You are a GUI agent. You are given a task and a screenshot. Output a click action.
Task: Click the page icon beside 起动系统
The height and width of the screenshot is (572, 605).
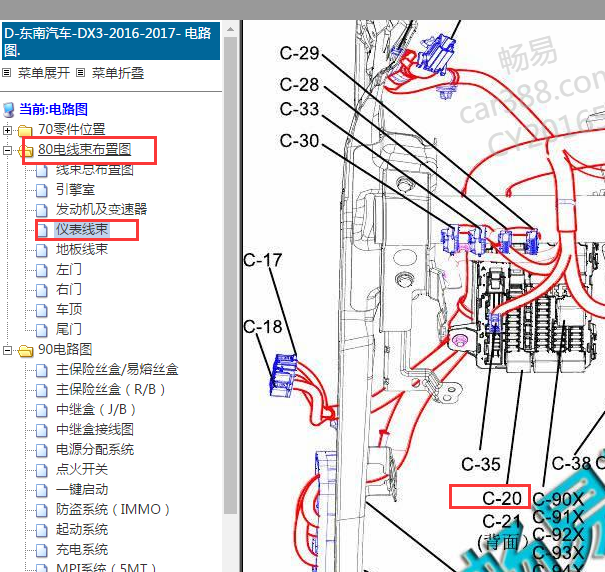click(x=42, y=530)
